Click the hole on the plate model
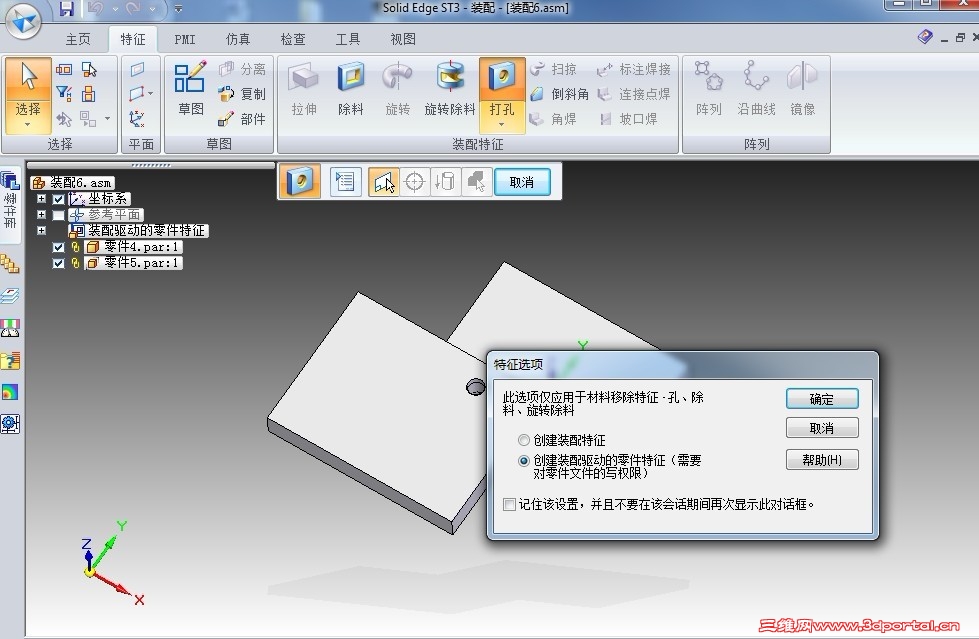The height and width of the screenshot is (639, 979). [476, 387]
